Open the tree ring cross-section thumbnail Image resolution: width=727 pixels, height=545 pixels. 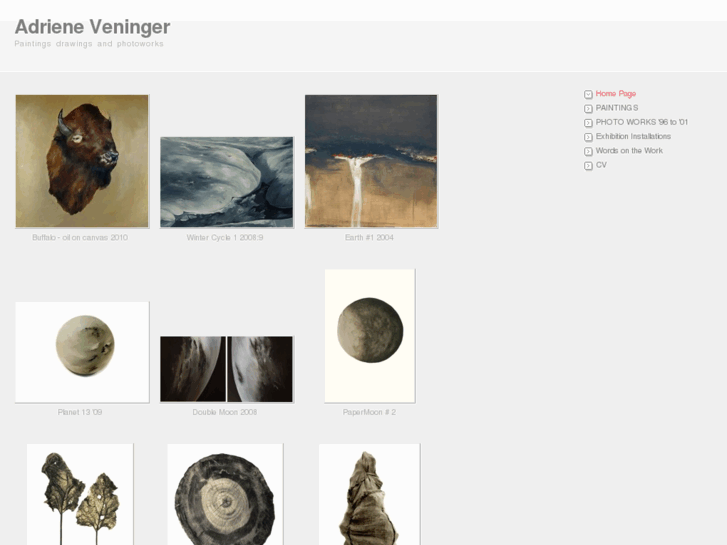(225, 494)
